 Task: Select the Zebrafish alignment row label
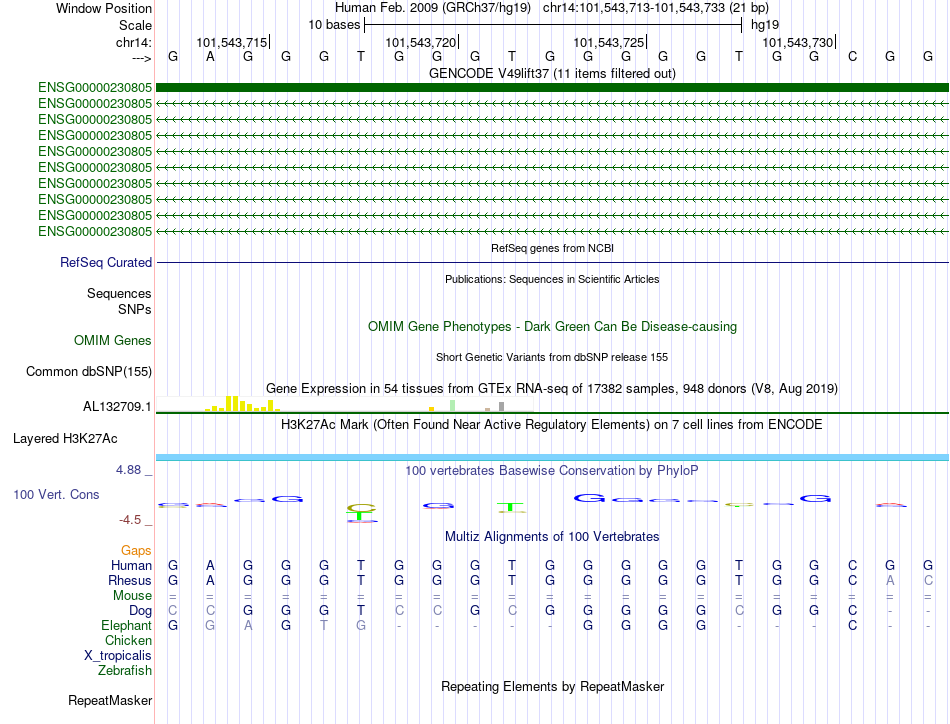pyautogui.click(x=125, y=671)
